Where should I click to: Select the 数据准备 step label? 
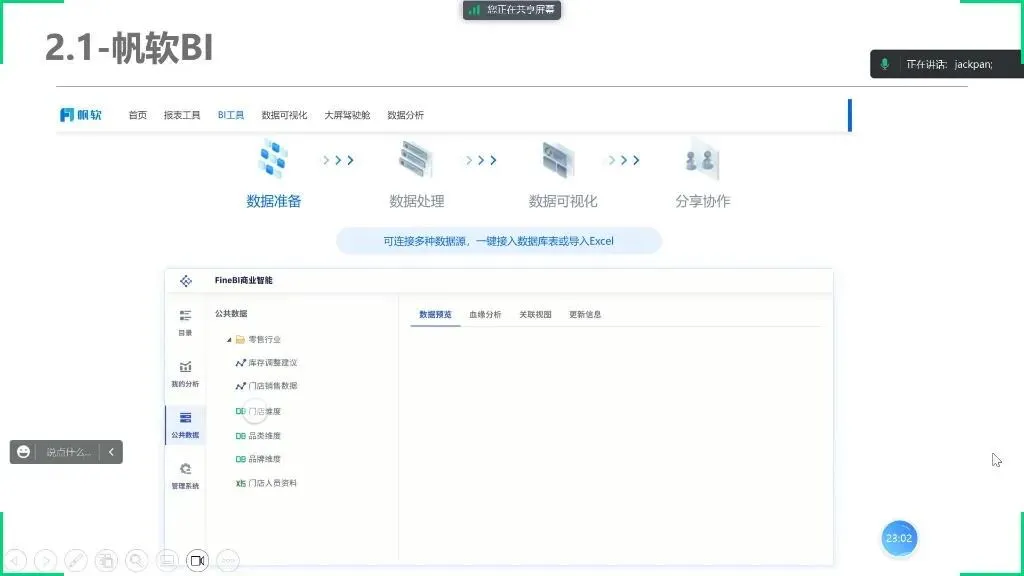tap(274, 201)
